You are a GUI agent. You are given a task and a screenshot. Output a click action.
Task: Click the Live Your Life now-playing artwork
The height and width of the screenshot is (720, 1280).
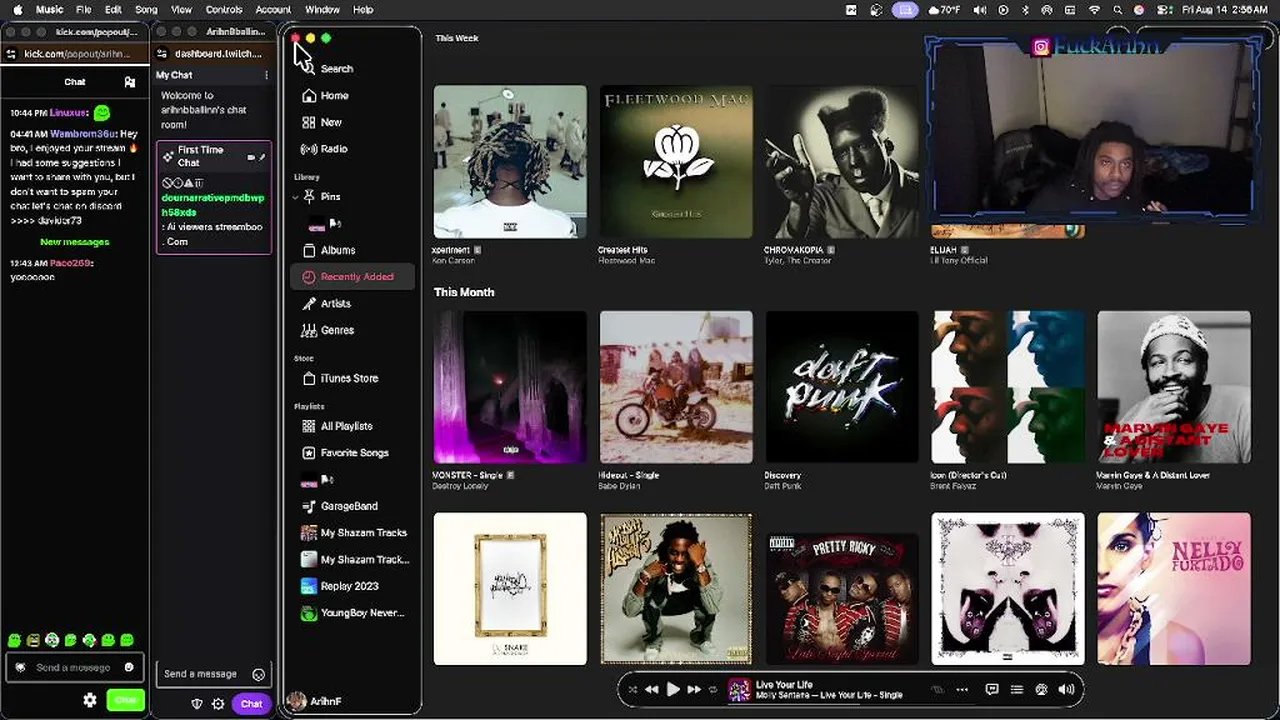point(740,689)
